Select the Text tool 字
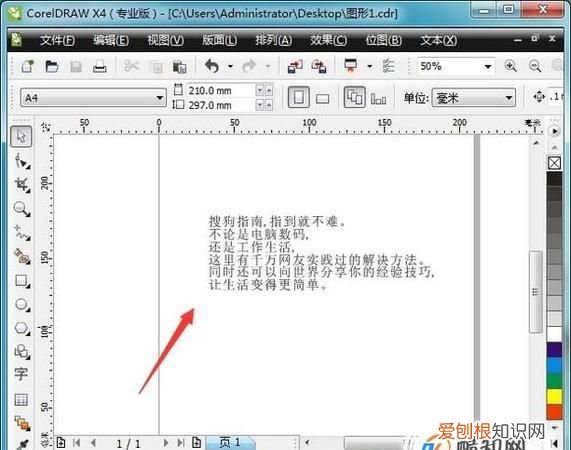 [x=21, y=375]
